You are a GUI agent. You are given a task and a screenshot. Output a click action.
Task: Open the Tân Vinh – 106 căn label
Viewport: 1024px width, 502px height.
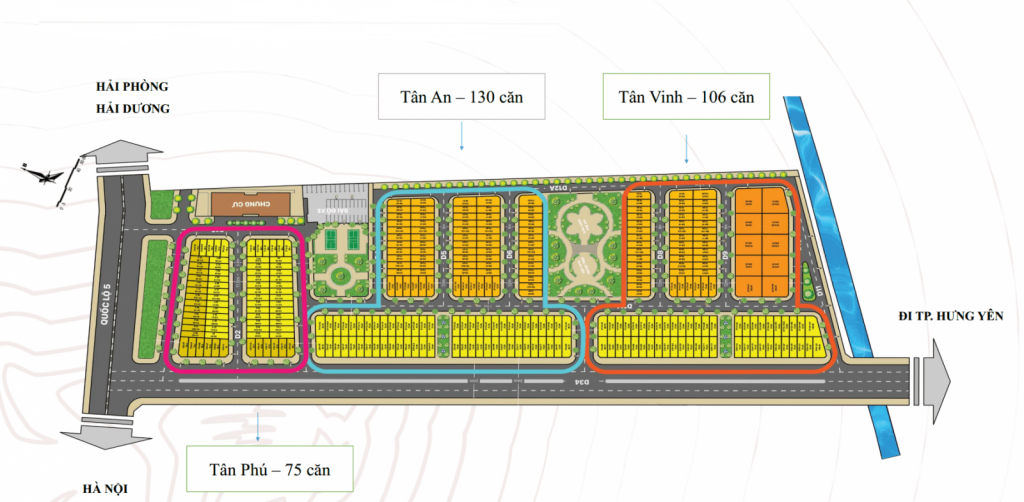(x=686, y=97)
